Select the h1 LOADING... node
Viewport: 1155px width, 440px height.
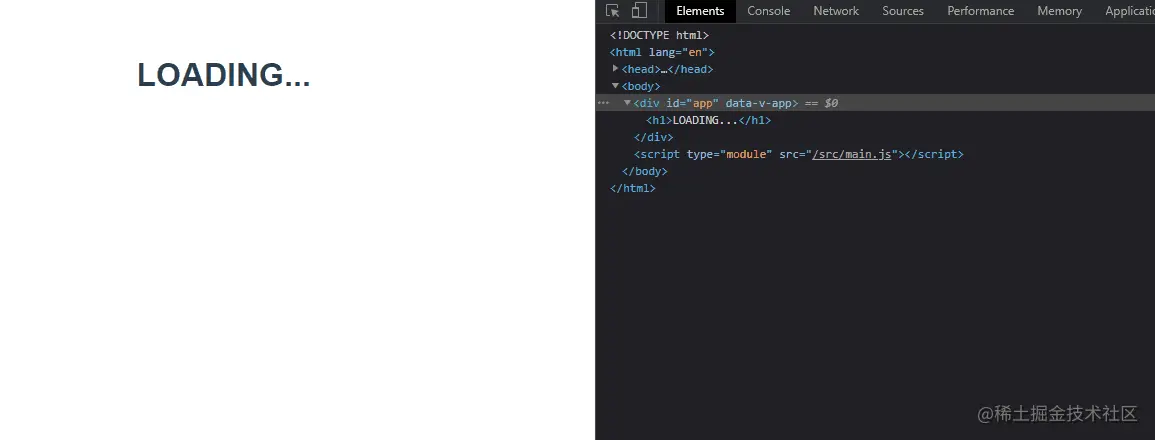pos(709,120)
